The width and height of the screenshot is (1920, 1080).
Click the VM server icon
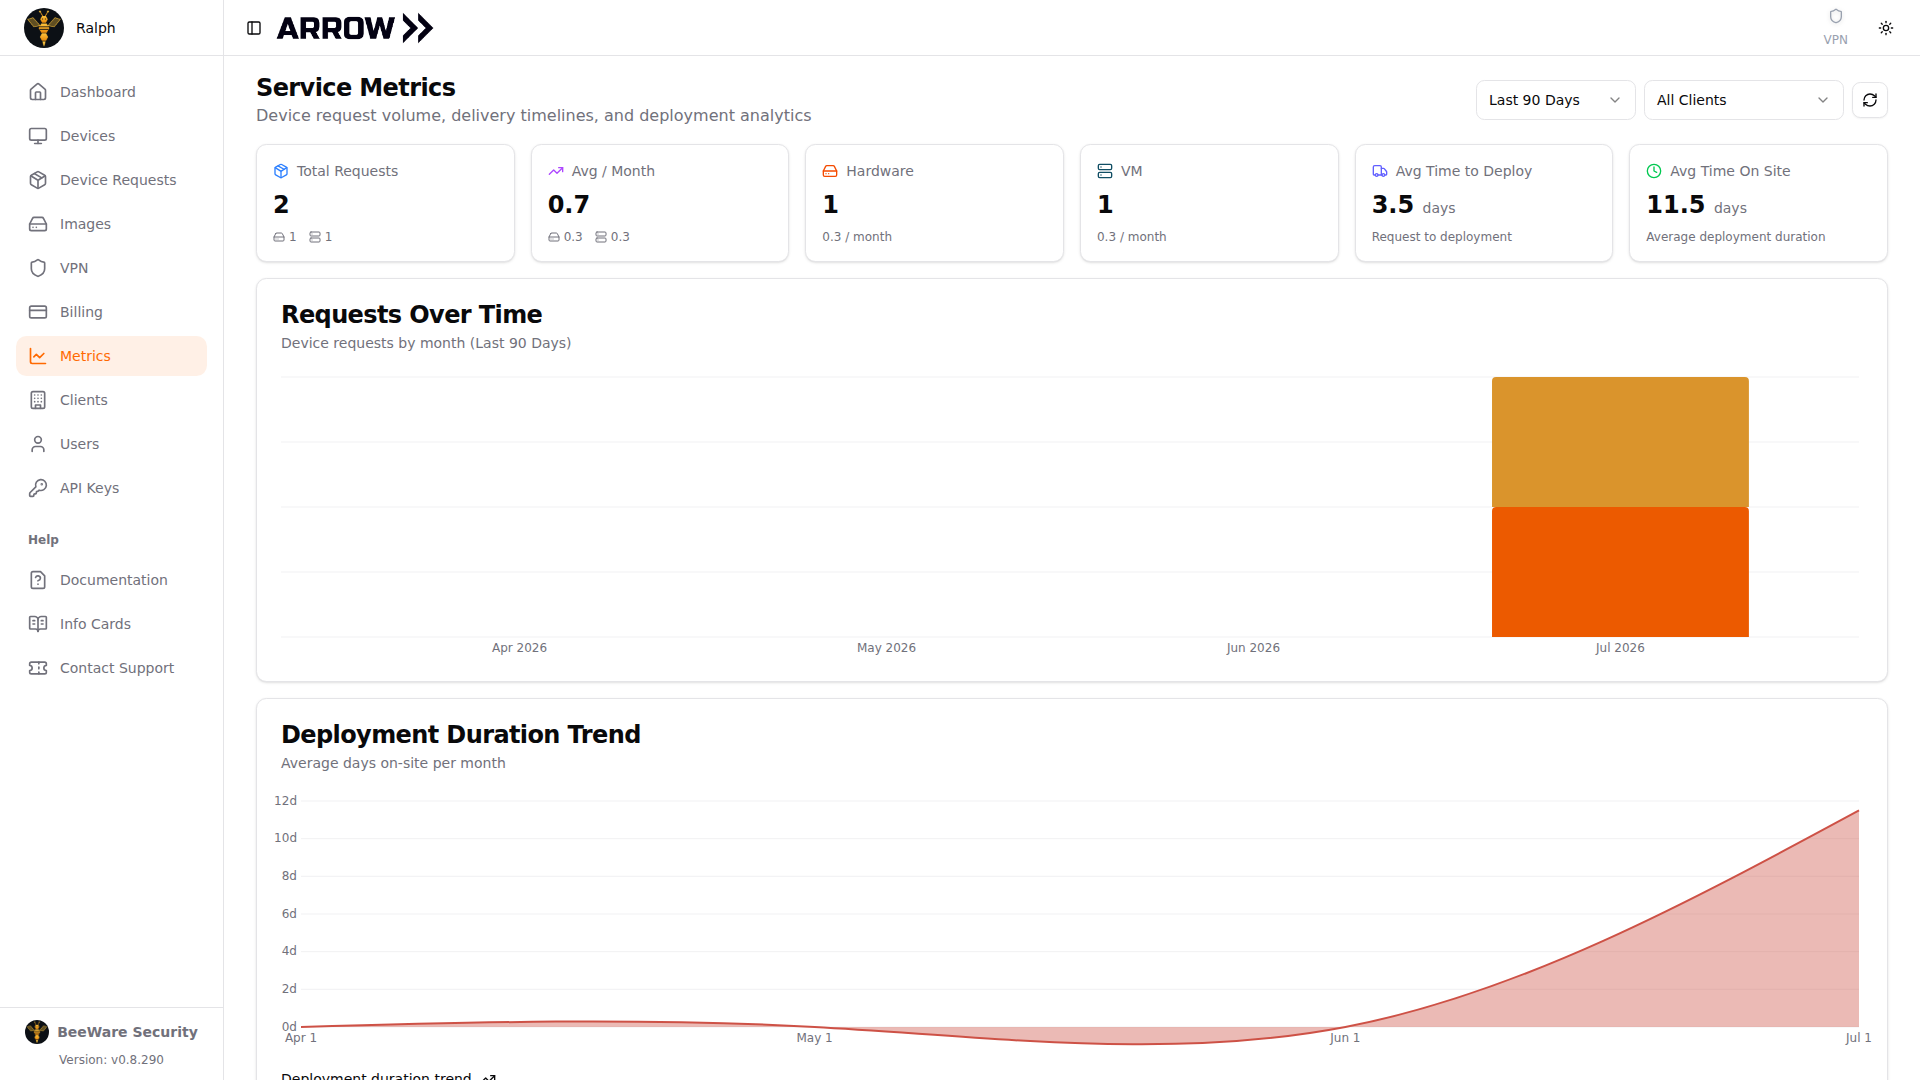[1105, 171]
